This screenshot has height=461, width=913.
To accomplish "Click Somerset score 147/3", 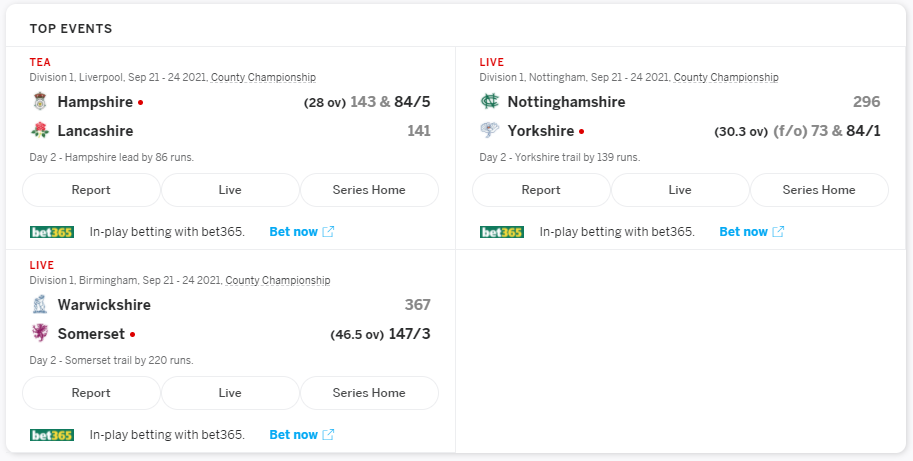I will click(409, 334).
